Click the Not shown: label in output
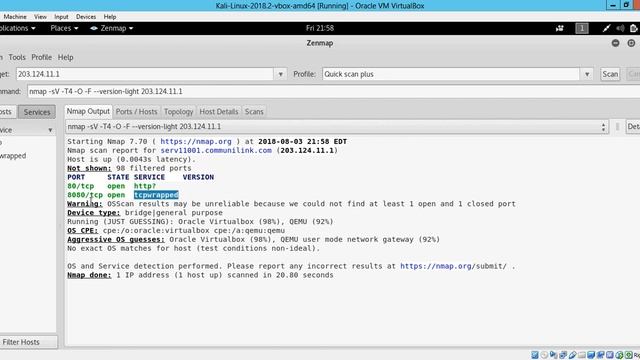The height and width of the screenshot is (360, 640). coord(89,168)
